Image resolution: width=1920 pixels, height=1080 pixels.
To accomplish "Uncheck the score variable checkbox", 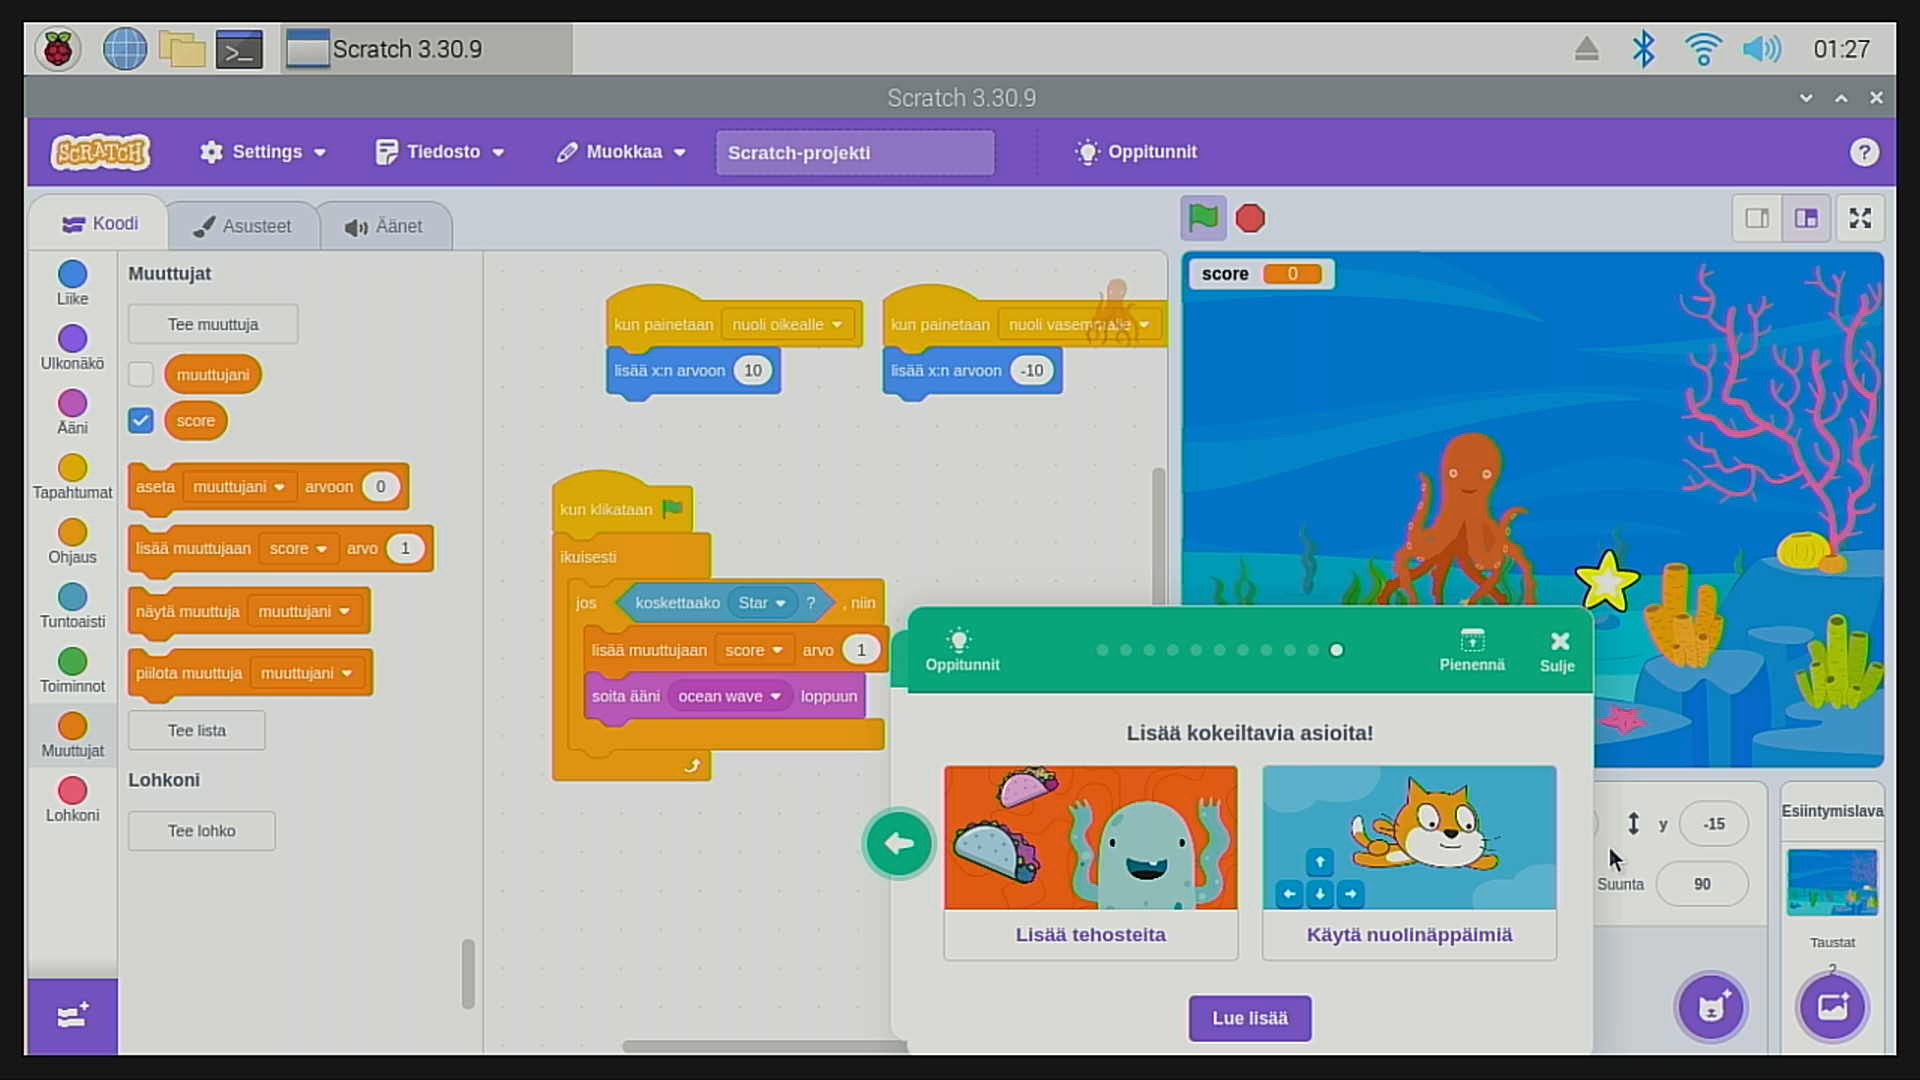I will click(x=141, y=421).
